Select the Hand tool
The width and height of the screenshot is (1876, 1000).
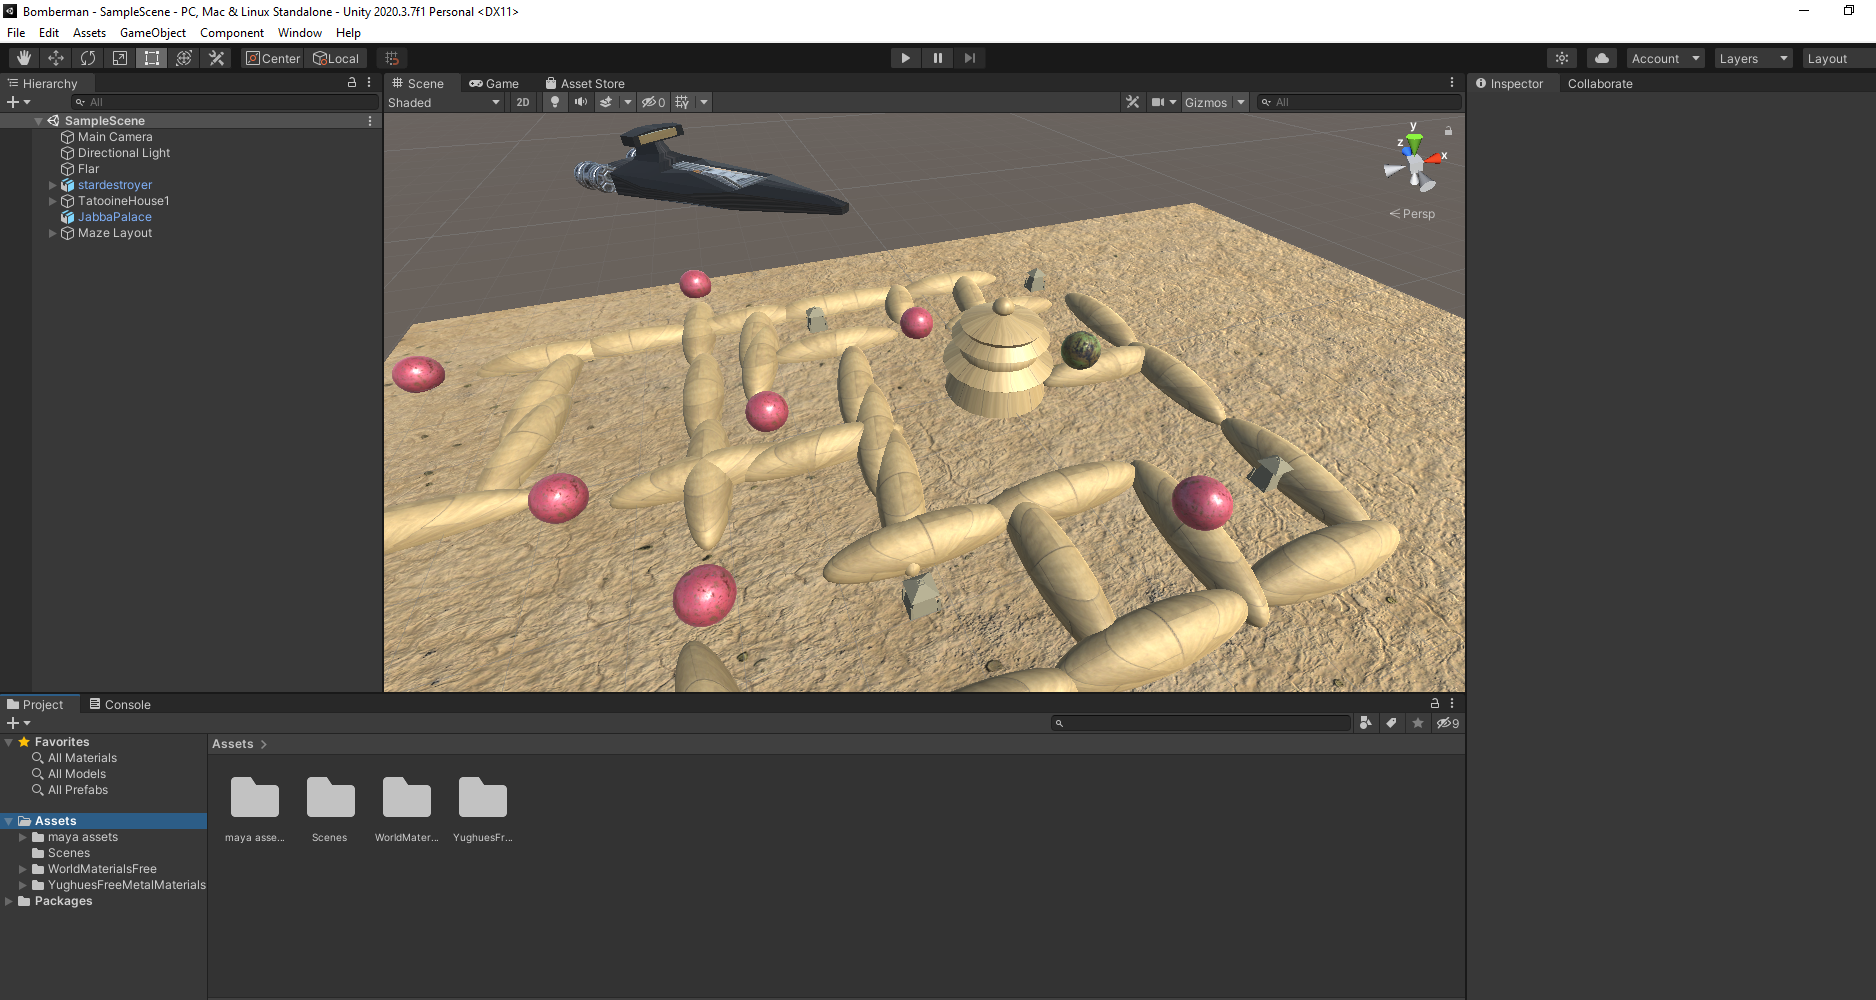[23, 58]
